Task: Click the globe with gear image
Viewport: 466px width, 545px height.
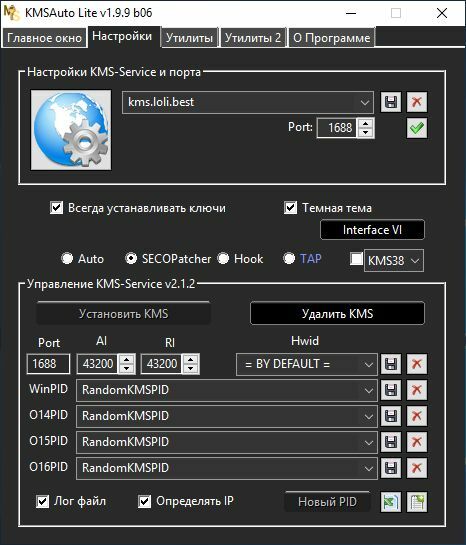Action: point(71,130)
